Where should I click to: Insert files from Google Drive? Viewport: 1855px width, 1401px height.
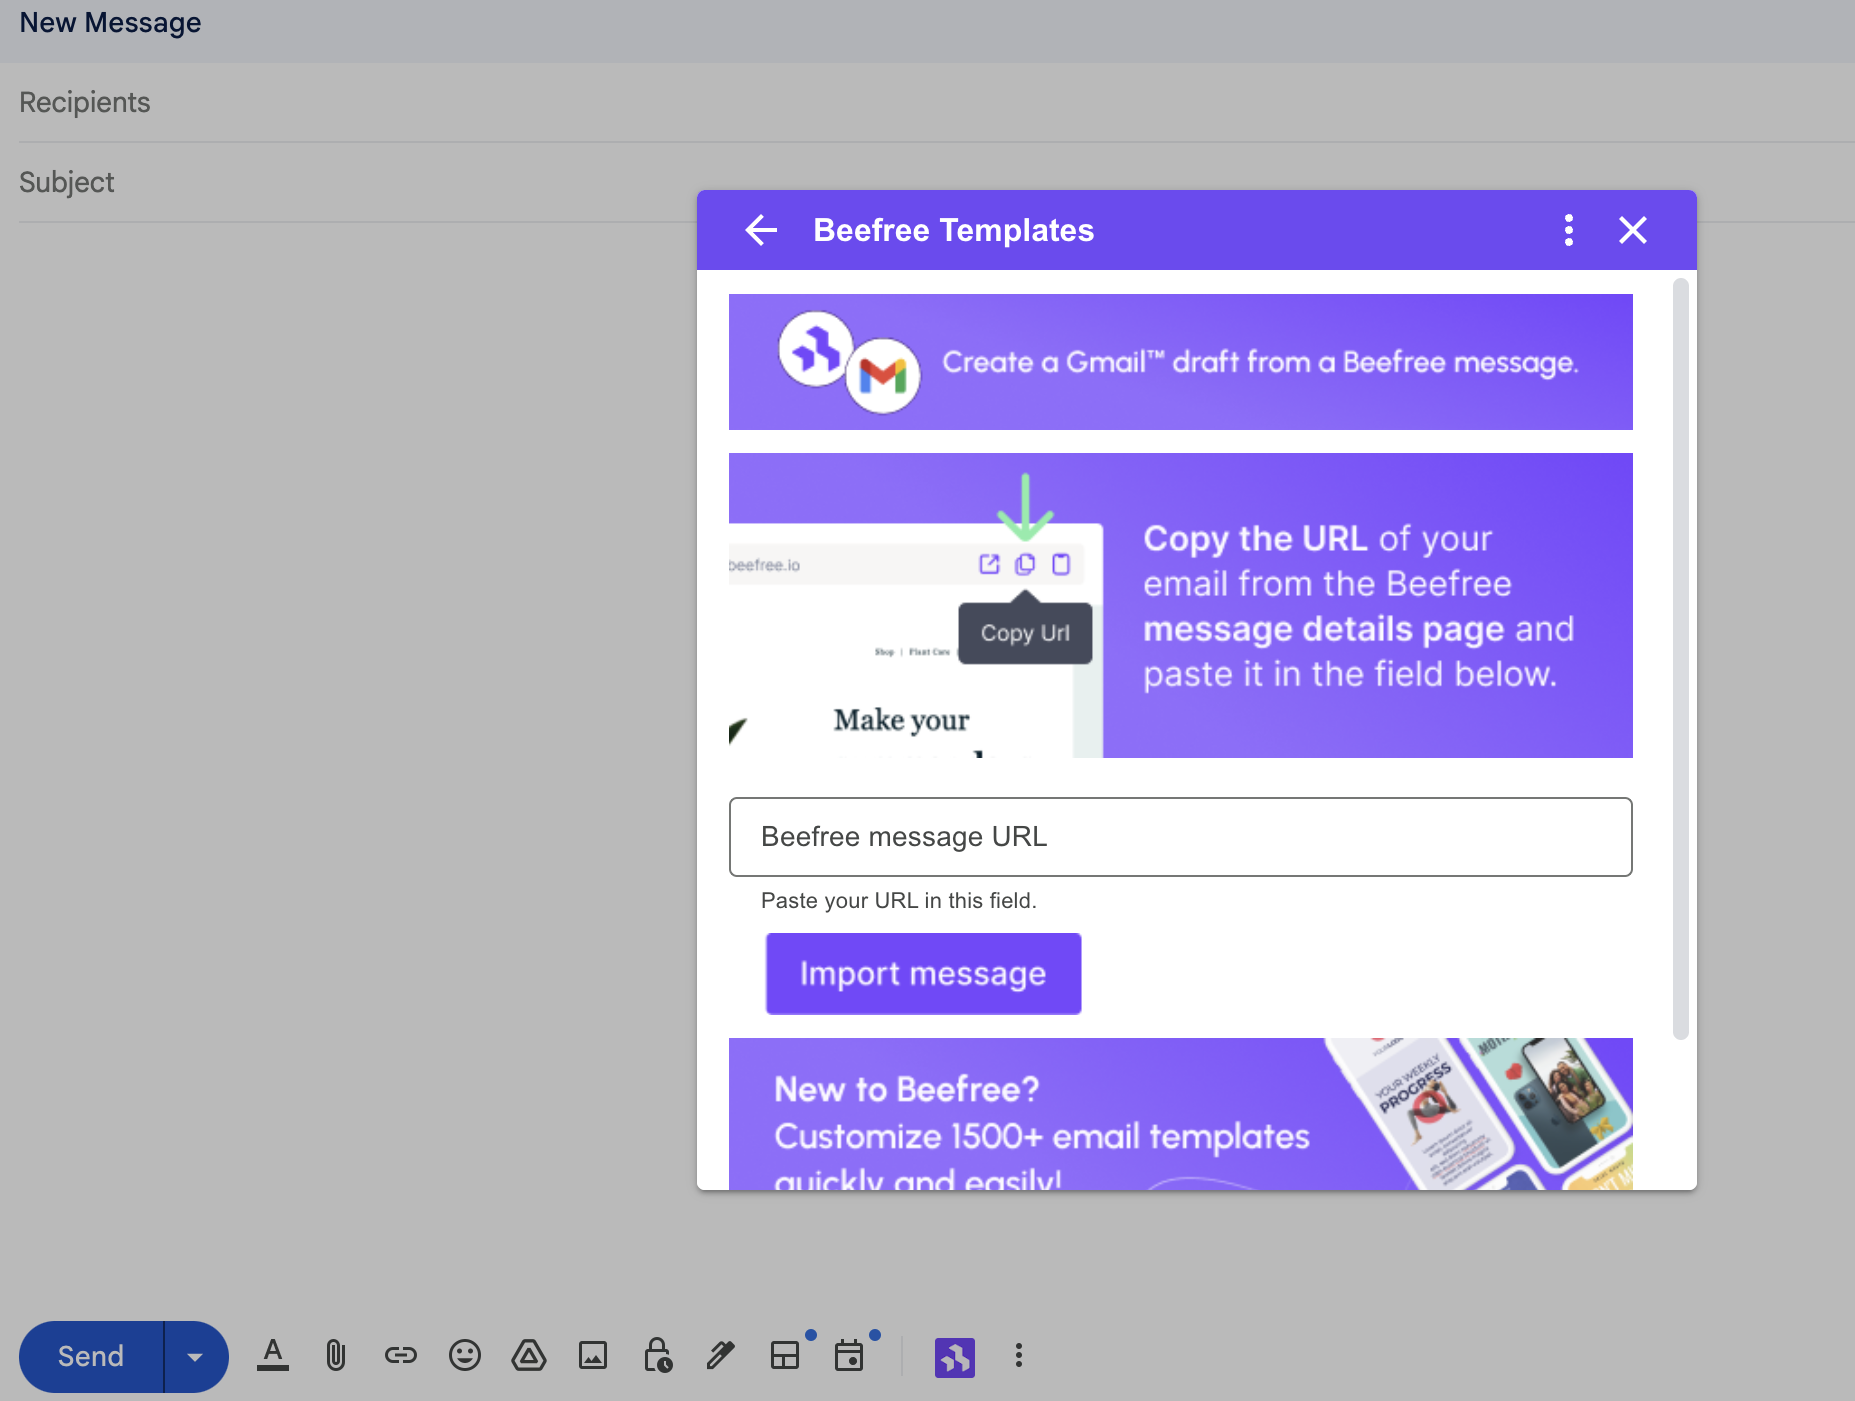point(528,1355)
